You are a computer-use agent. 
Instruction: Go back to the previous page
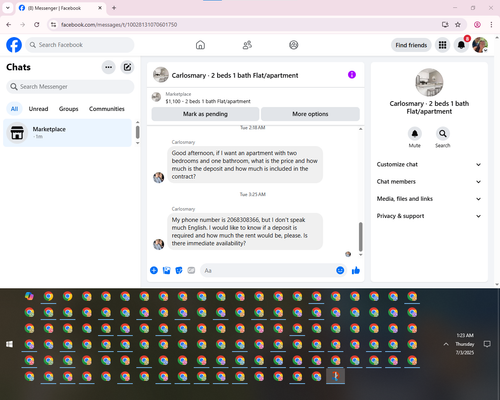[x=9, y=25]
